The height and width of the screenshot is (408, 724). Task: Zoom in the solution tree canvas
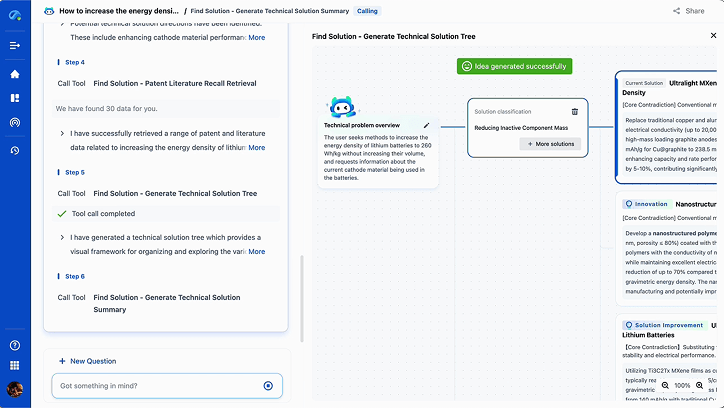699,385
